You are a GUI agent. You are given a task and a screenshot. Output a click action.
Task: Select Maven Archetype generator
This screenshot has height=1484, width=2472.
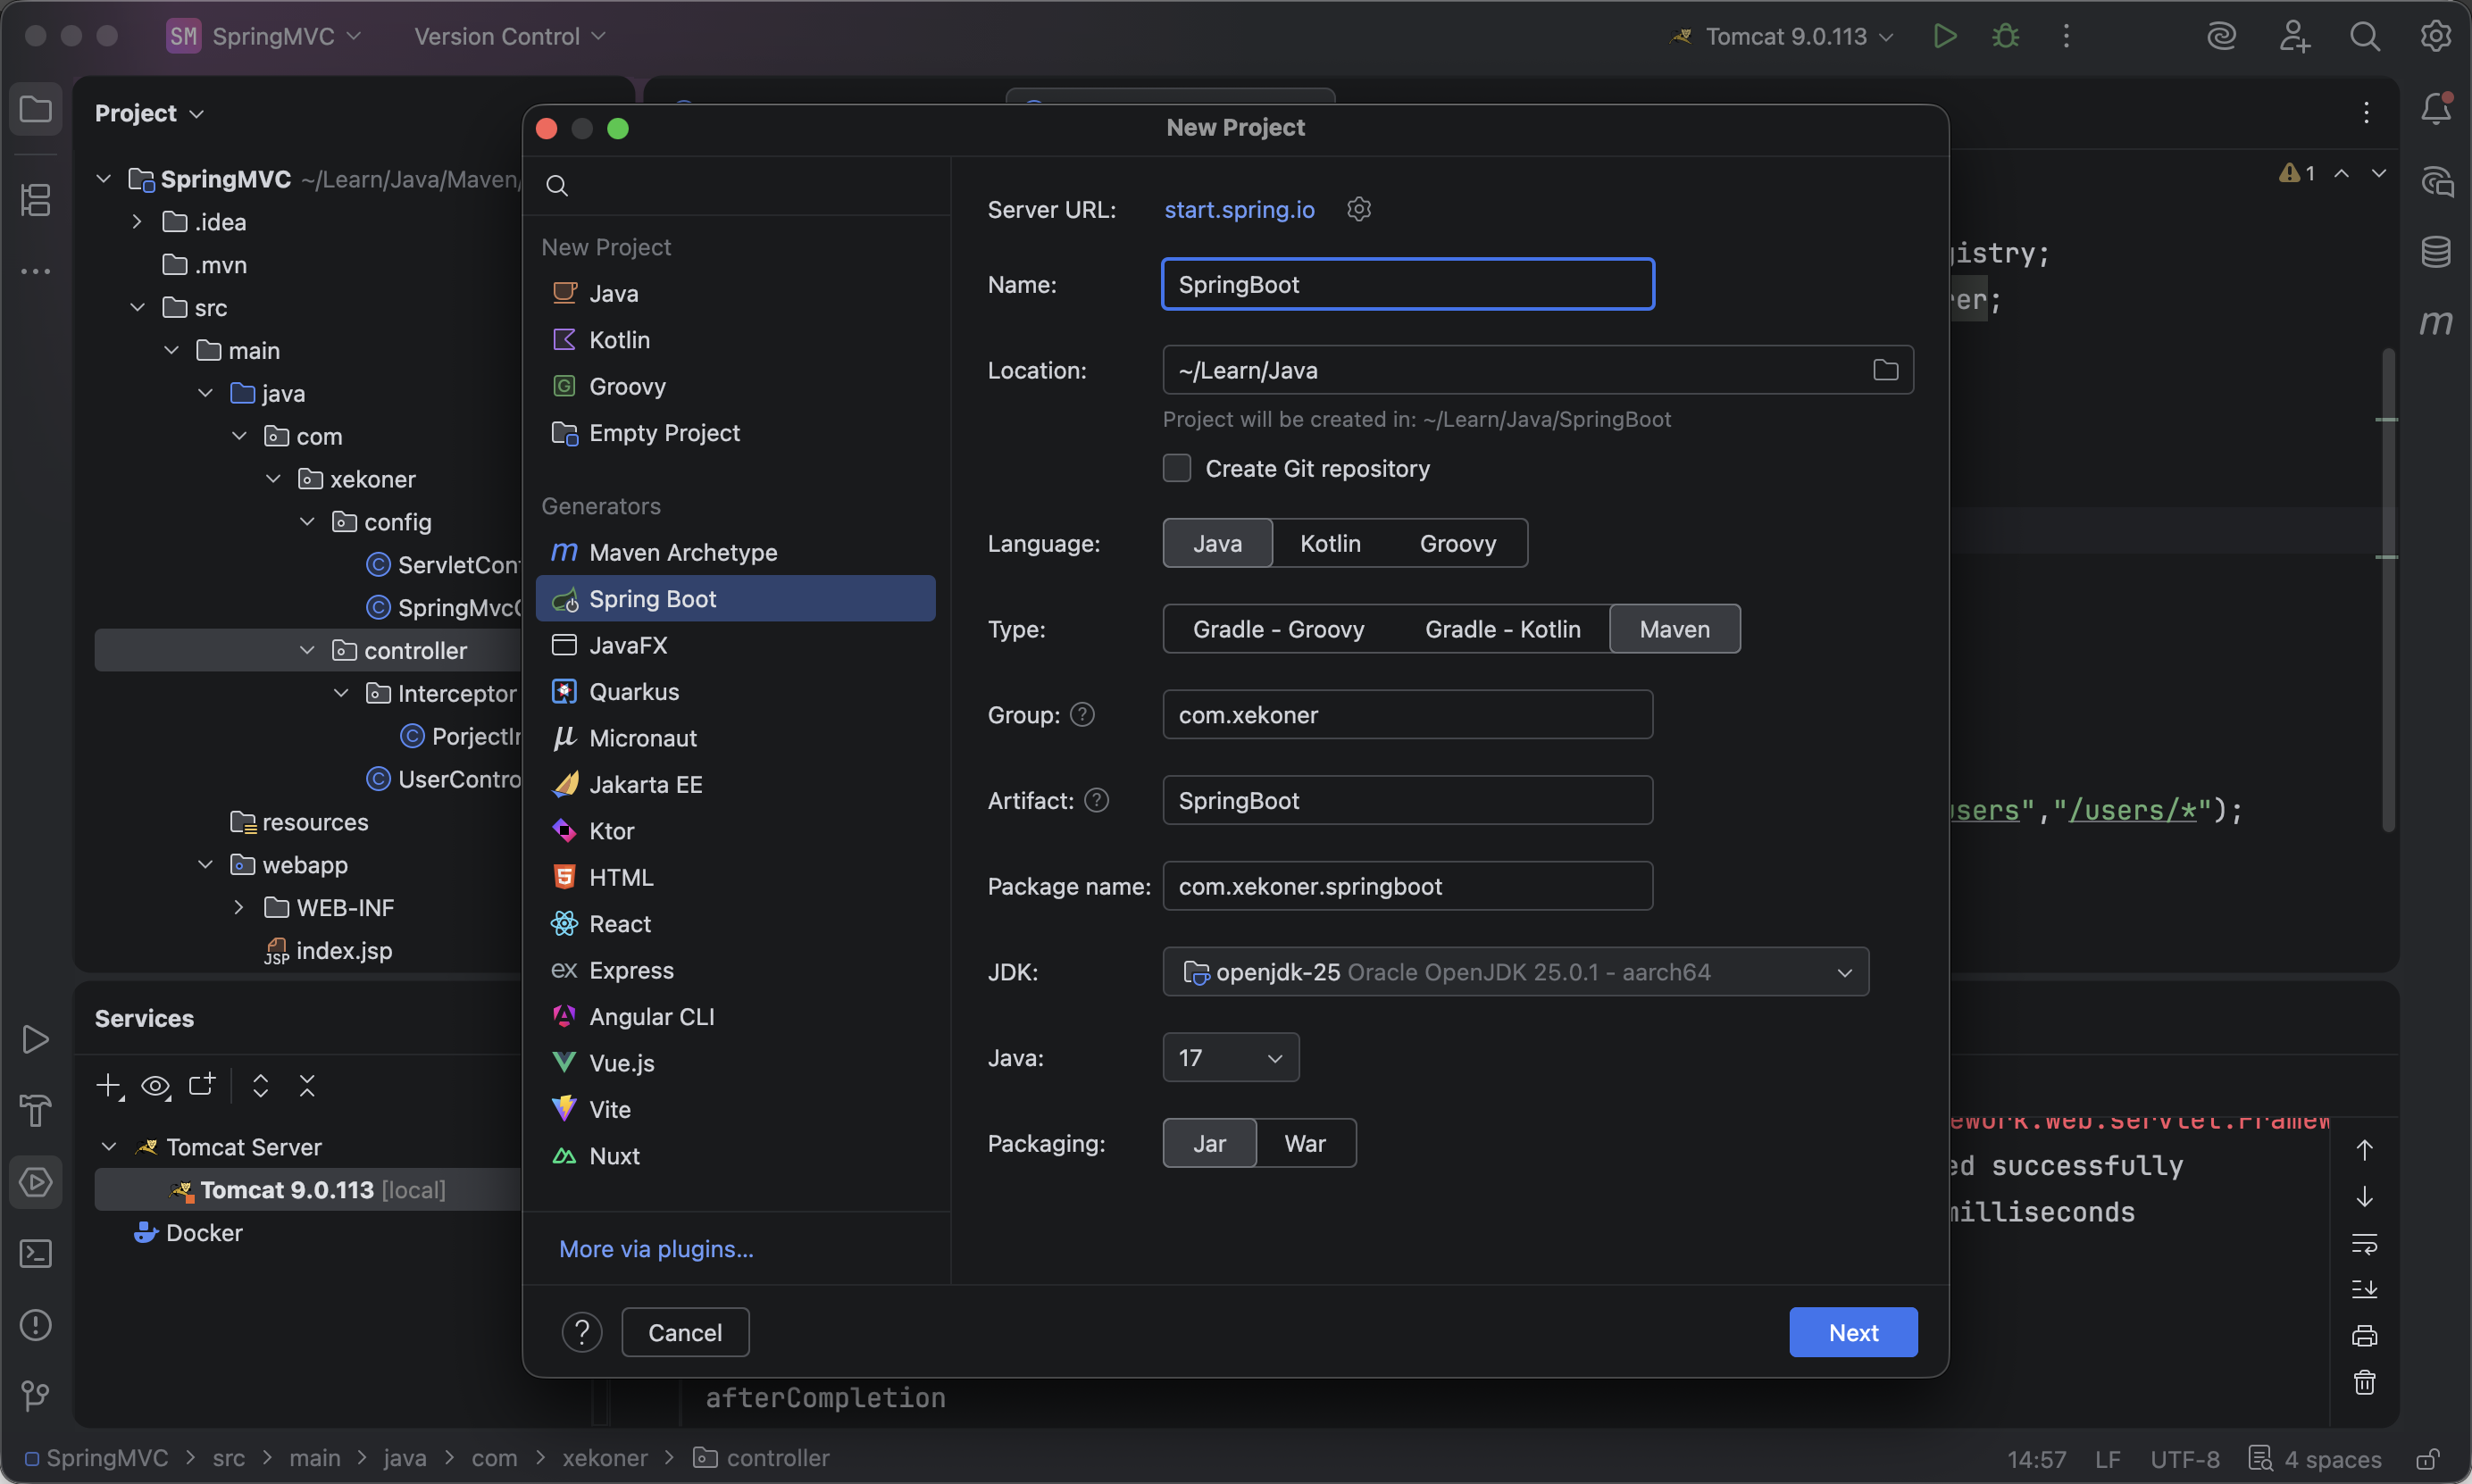(682, 552)
